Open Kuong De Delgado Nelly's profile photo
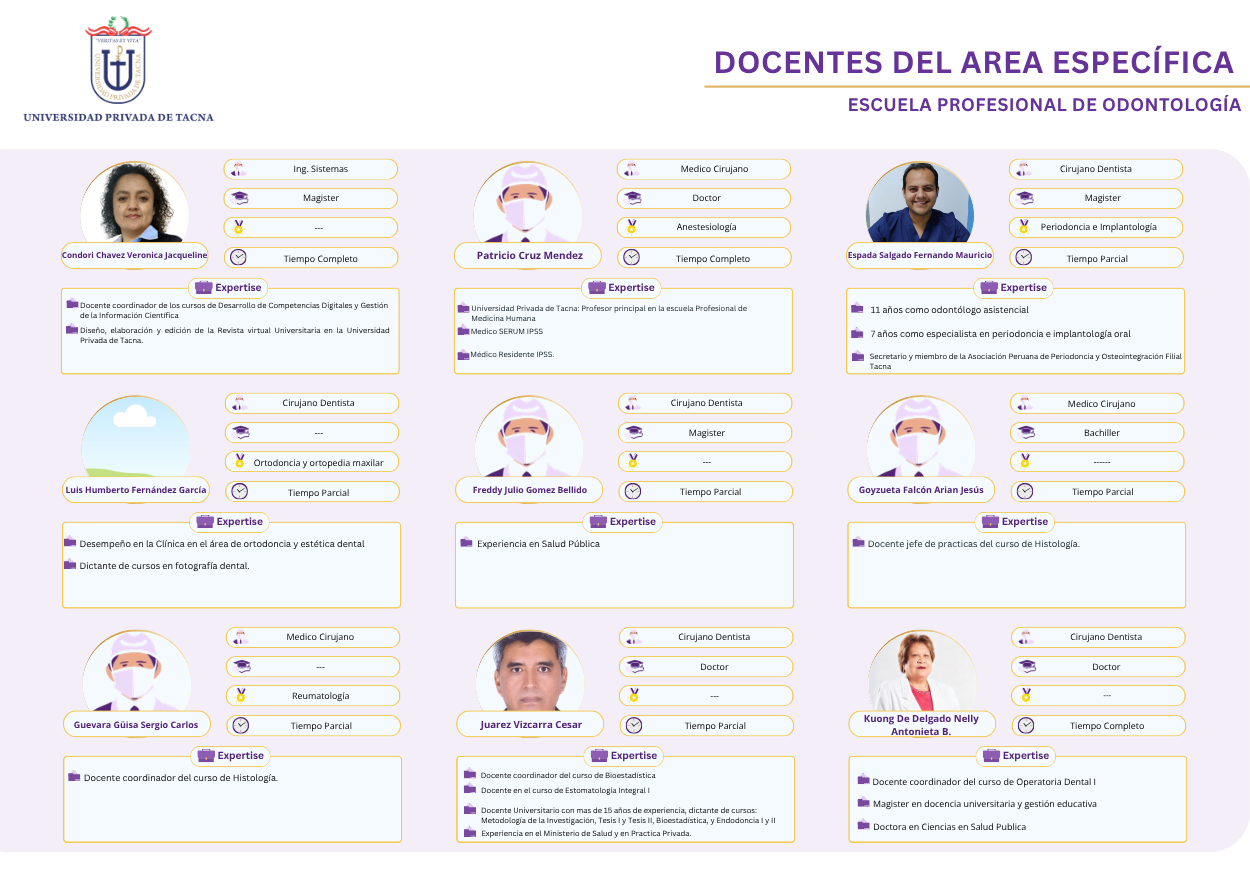The image size is (1250, 884). [x=921, y=672]
